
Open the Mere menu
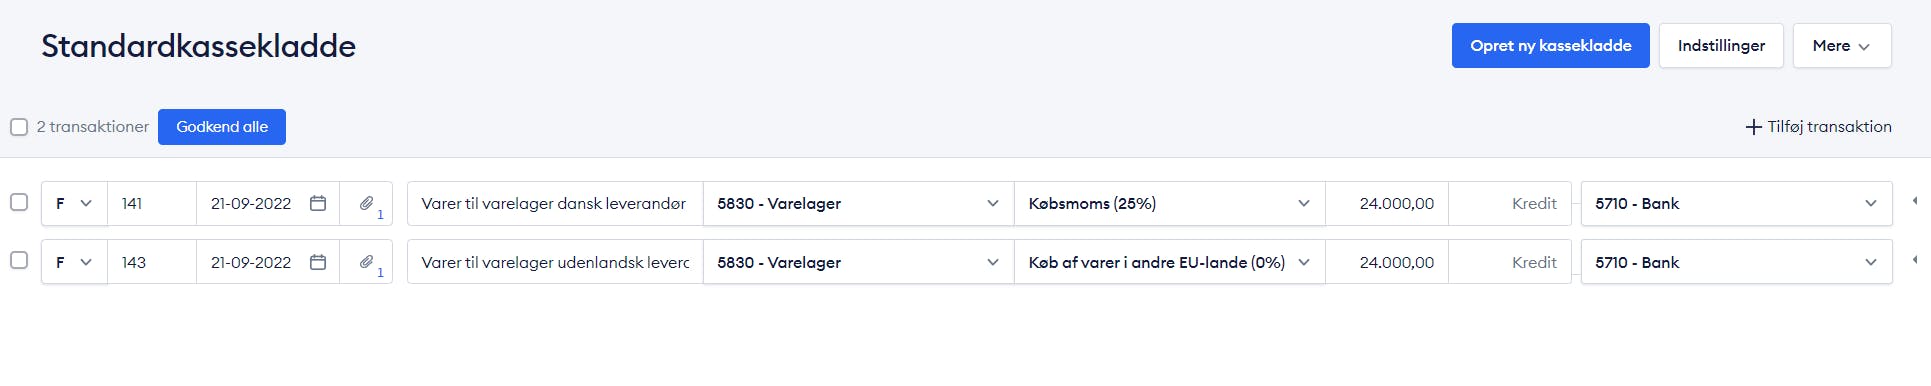click(1842, 46)
